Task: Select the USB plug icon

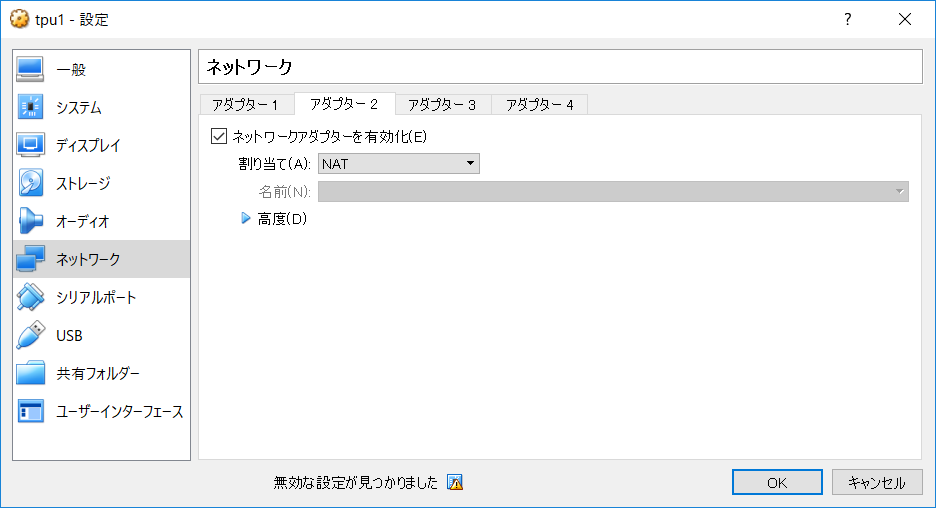Action: point(31,335)
